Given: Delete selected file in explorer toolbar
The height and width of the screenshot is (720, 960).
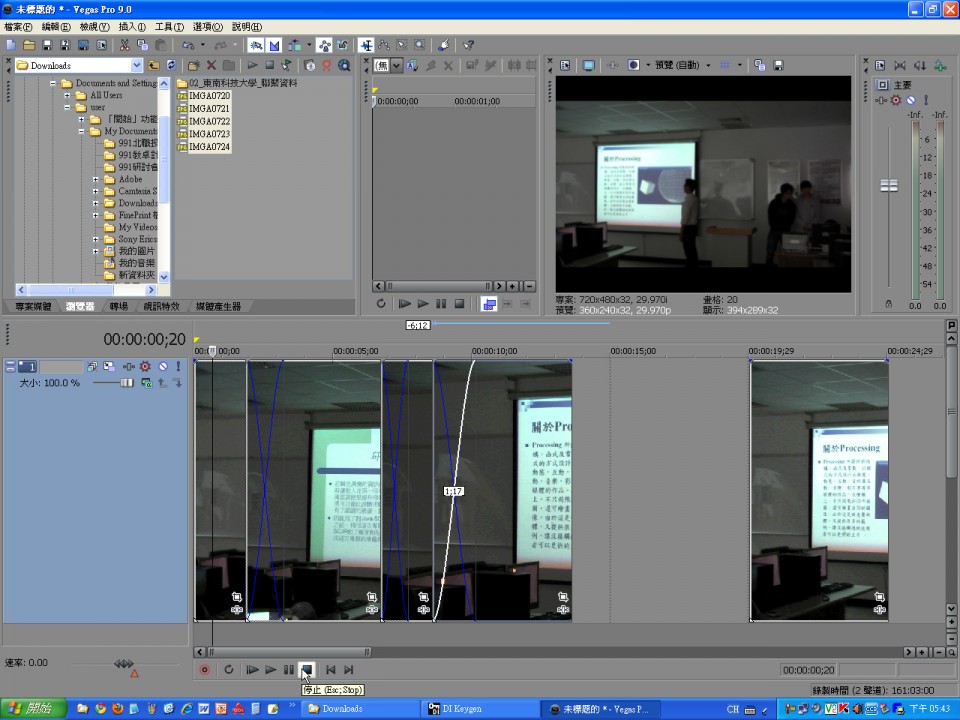Looking at the screenshot, I should tap(211, 65).
